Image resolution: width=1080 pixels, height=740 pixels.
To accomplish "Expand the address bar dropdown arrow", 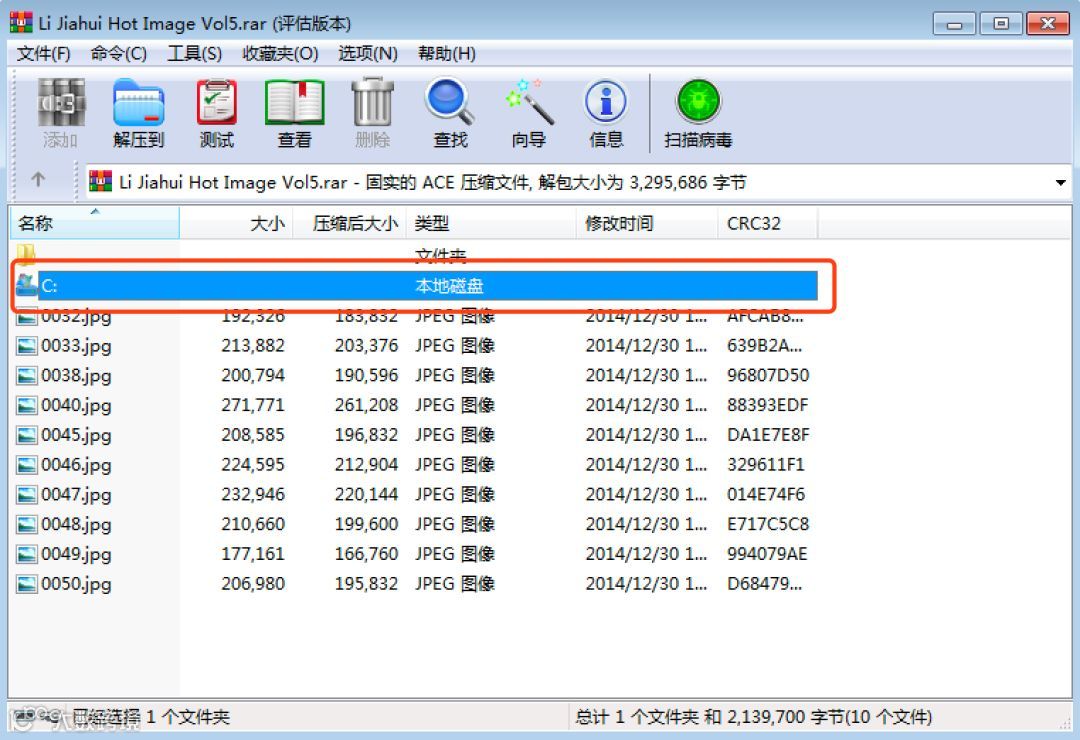I will coord(1060,182).
